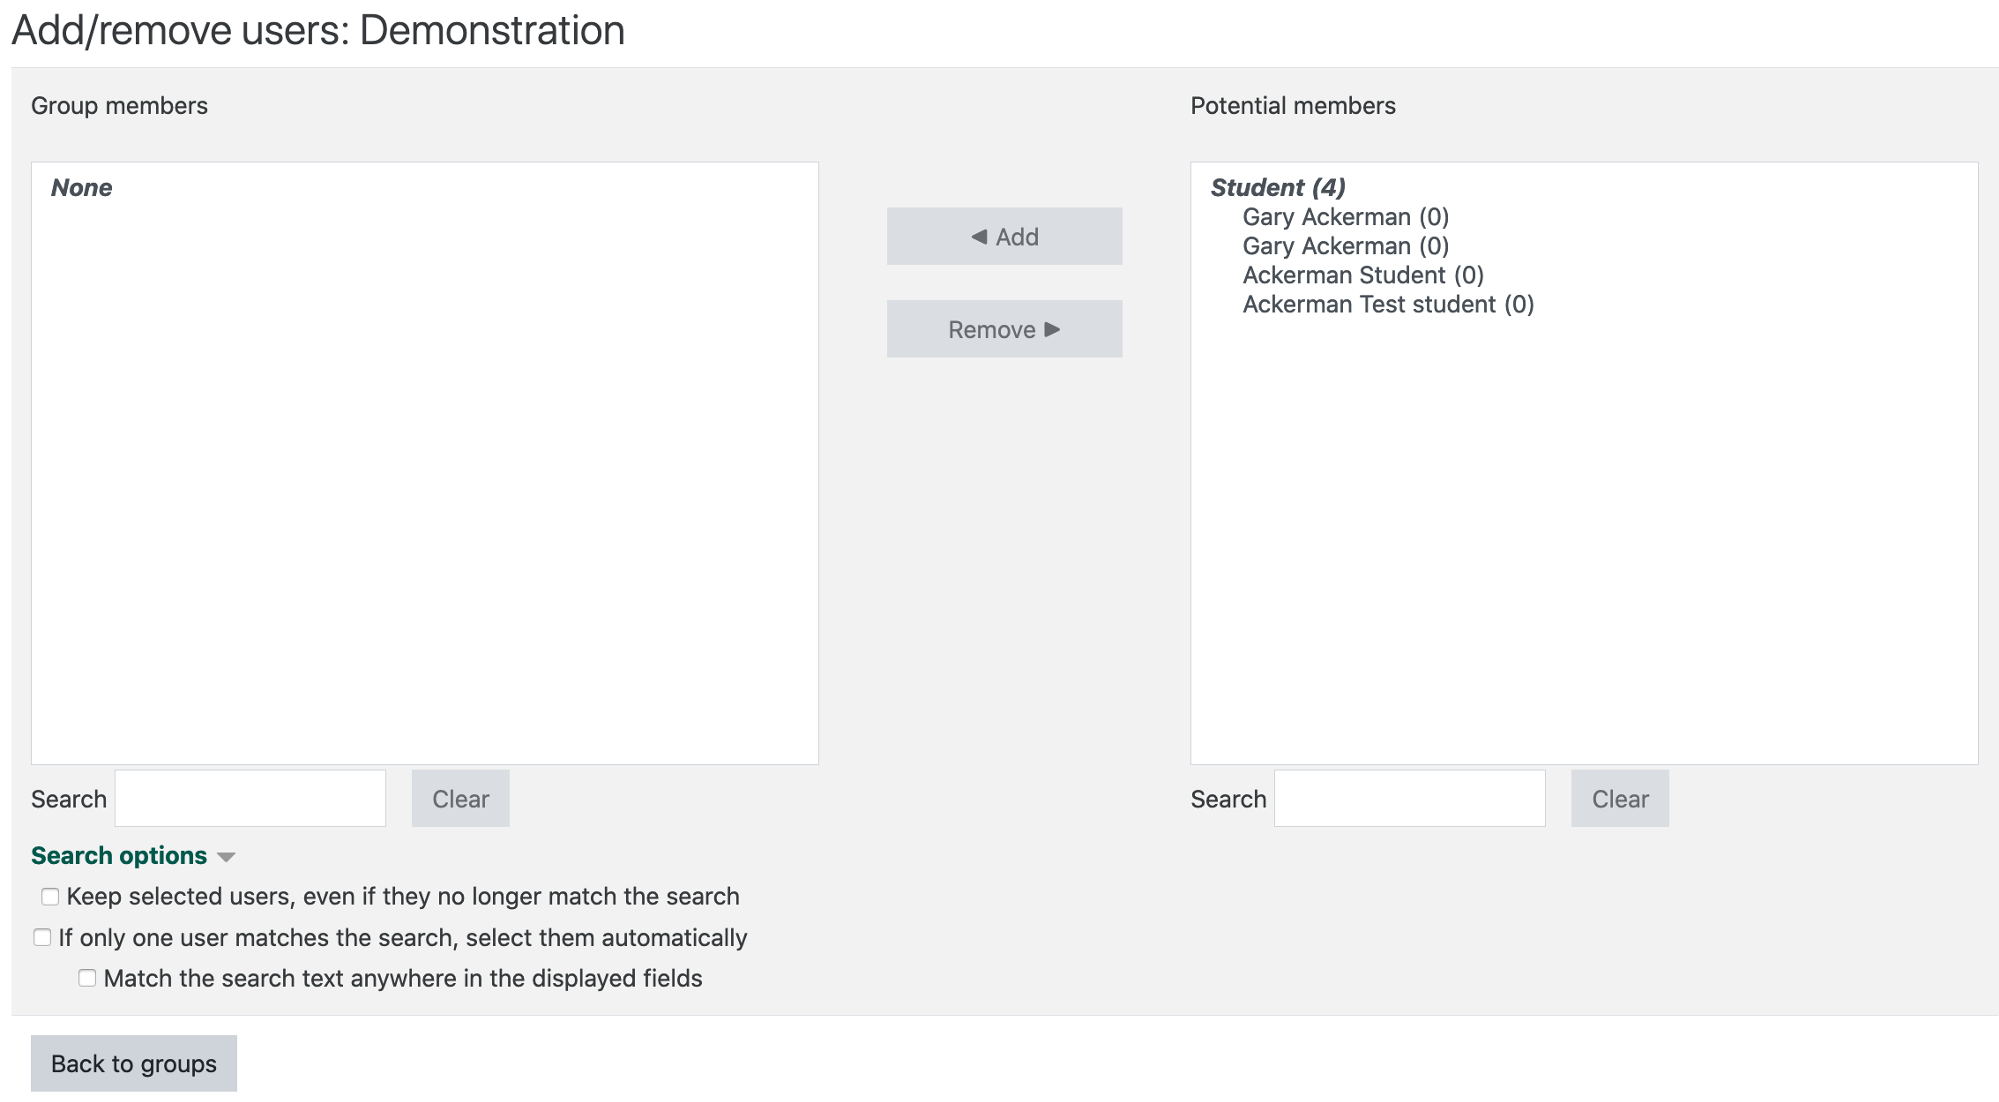Click the group members search field
1999x1102 pixels.
(249, 798)
